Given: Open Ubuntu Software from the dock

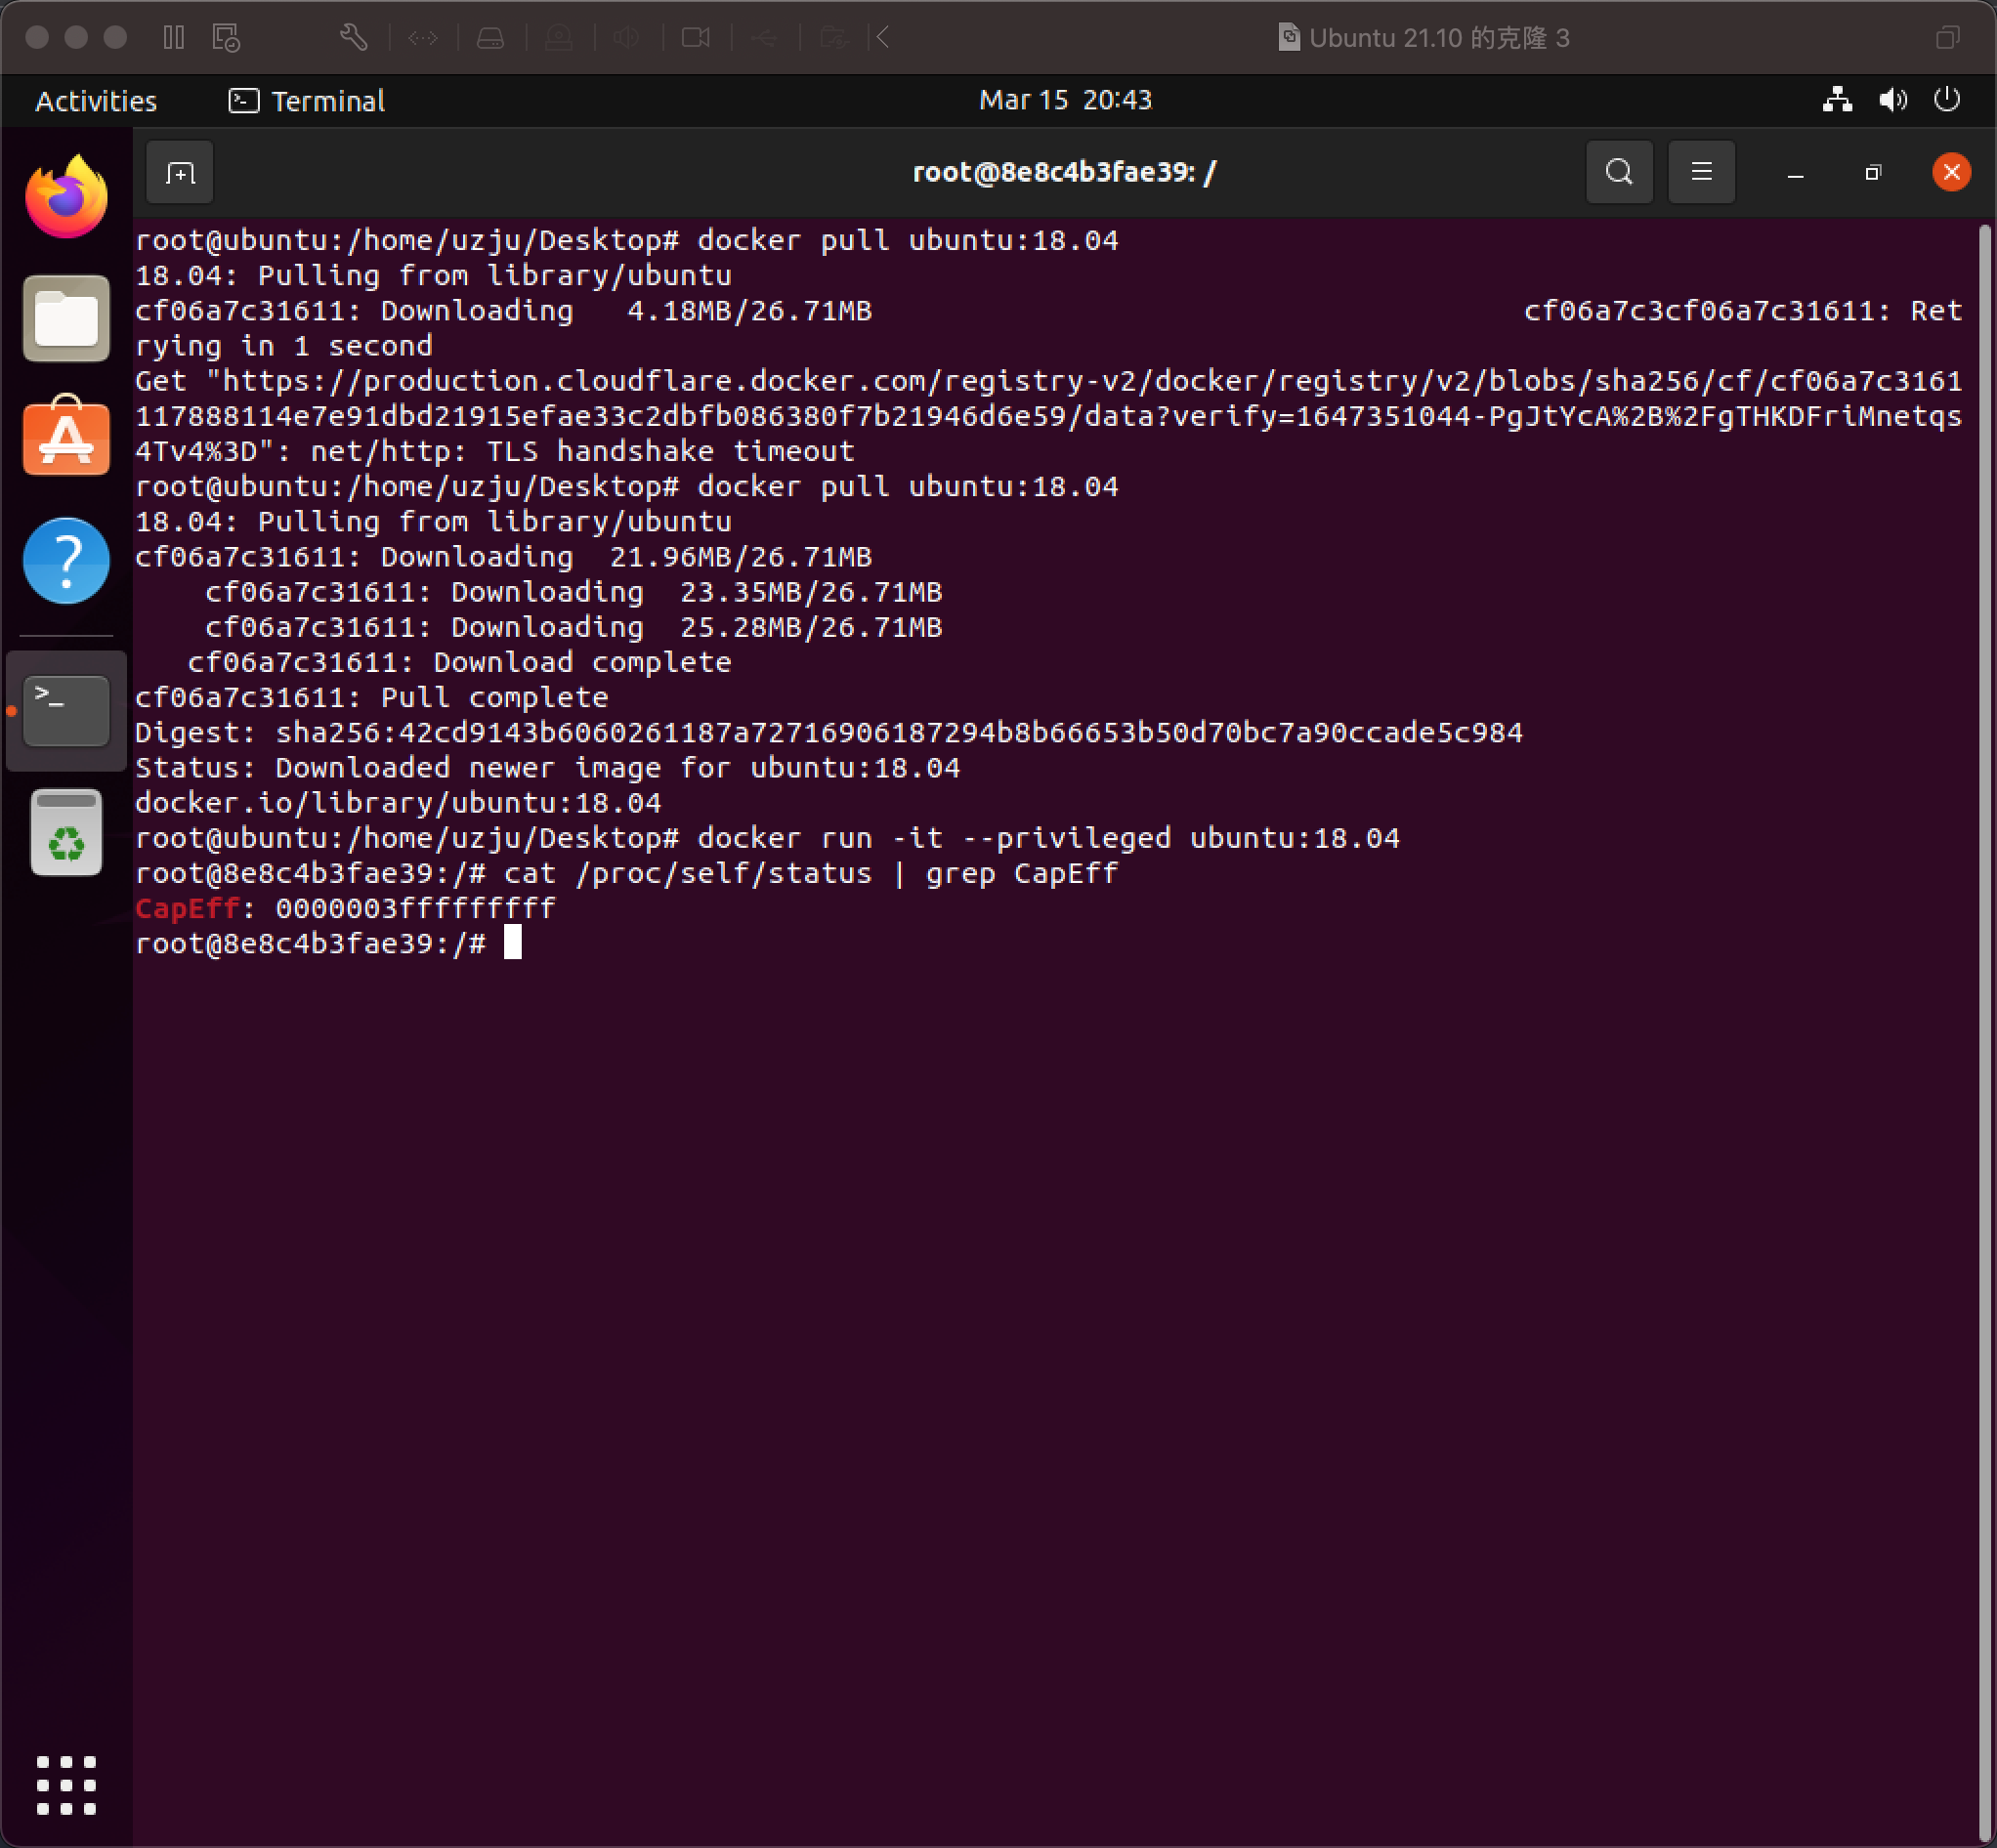Looking at the screenshot, I should click(x=66, y=438).
